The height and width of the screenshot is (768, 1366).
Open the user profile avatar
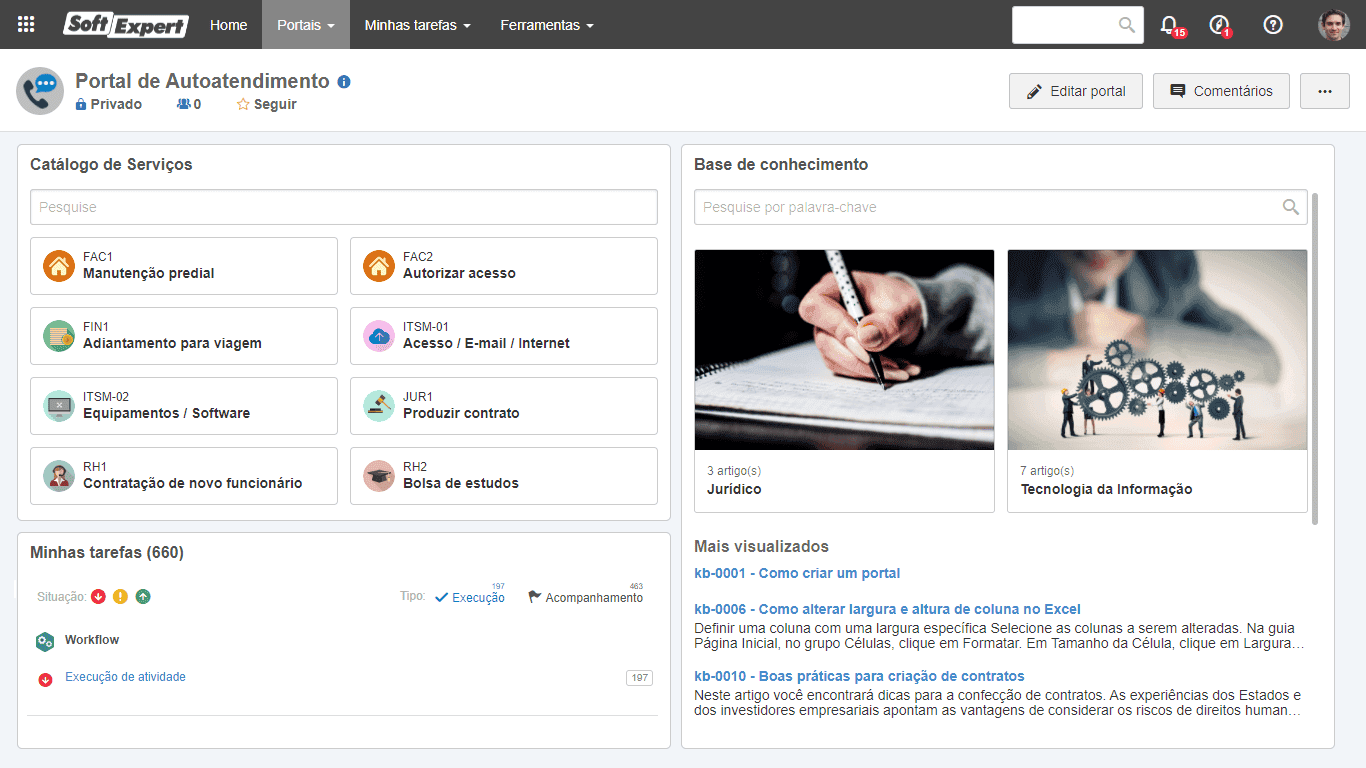(1334, 25)
